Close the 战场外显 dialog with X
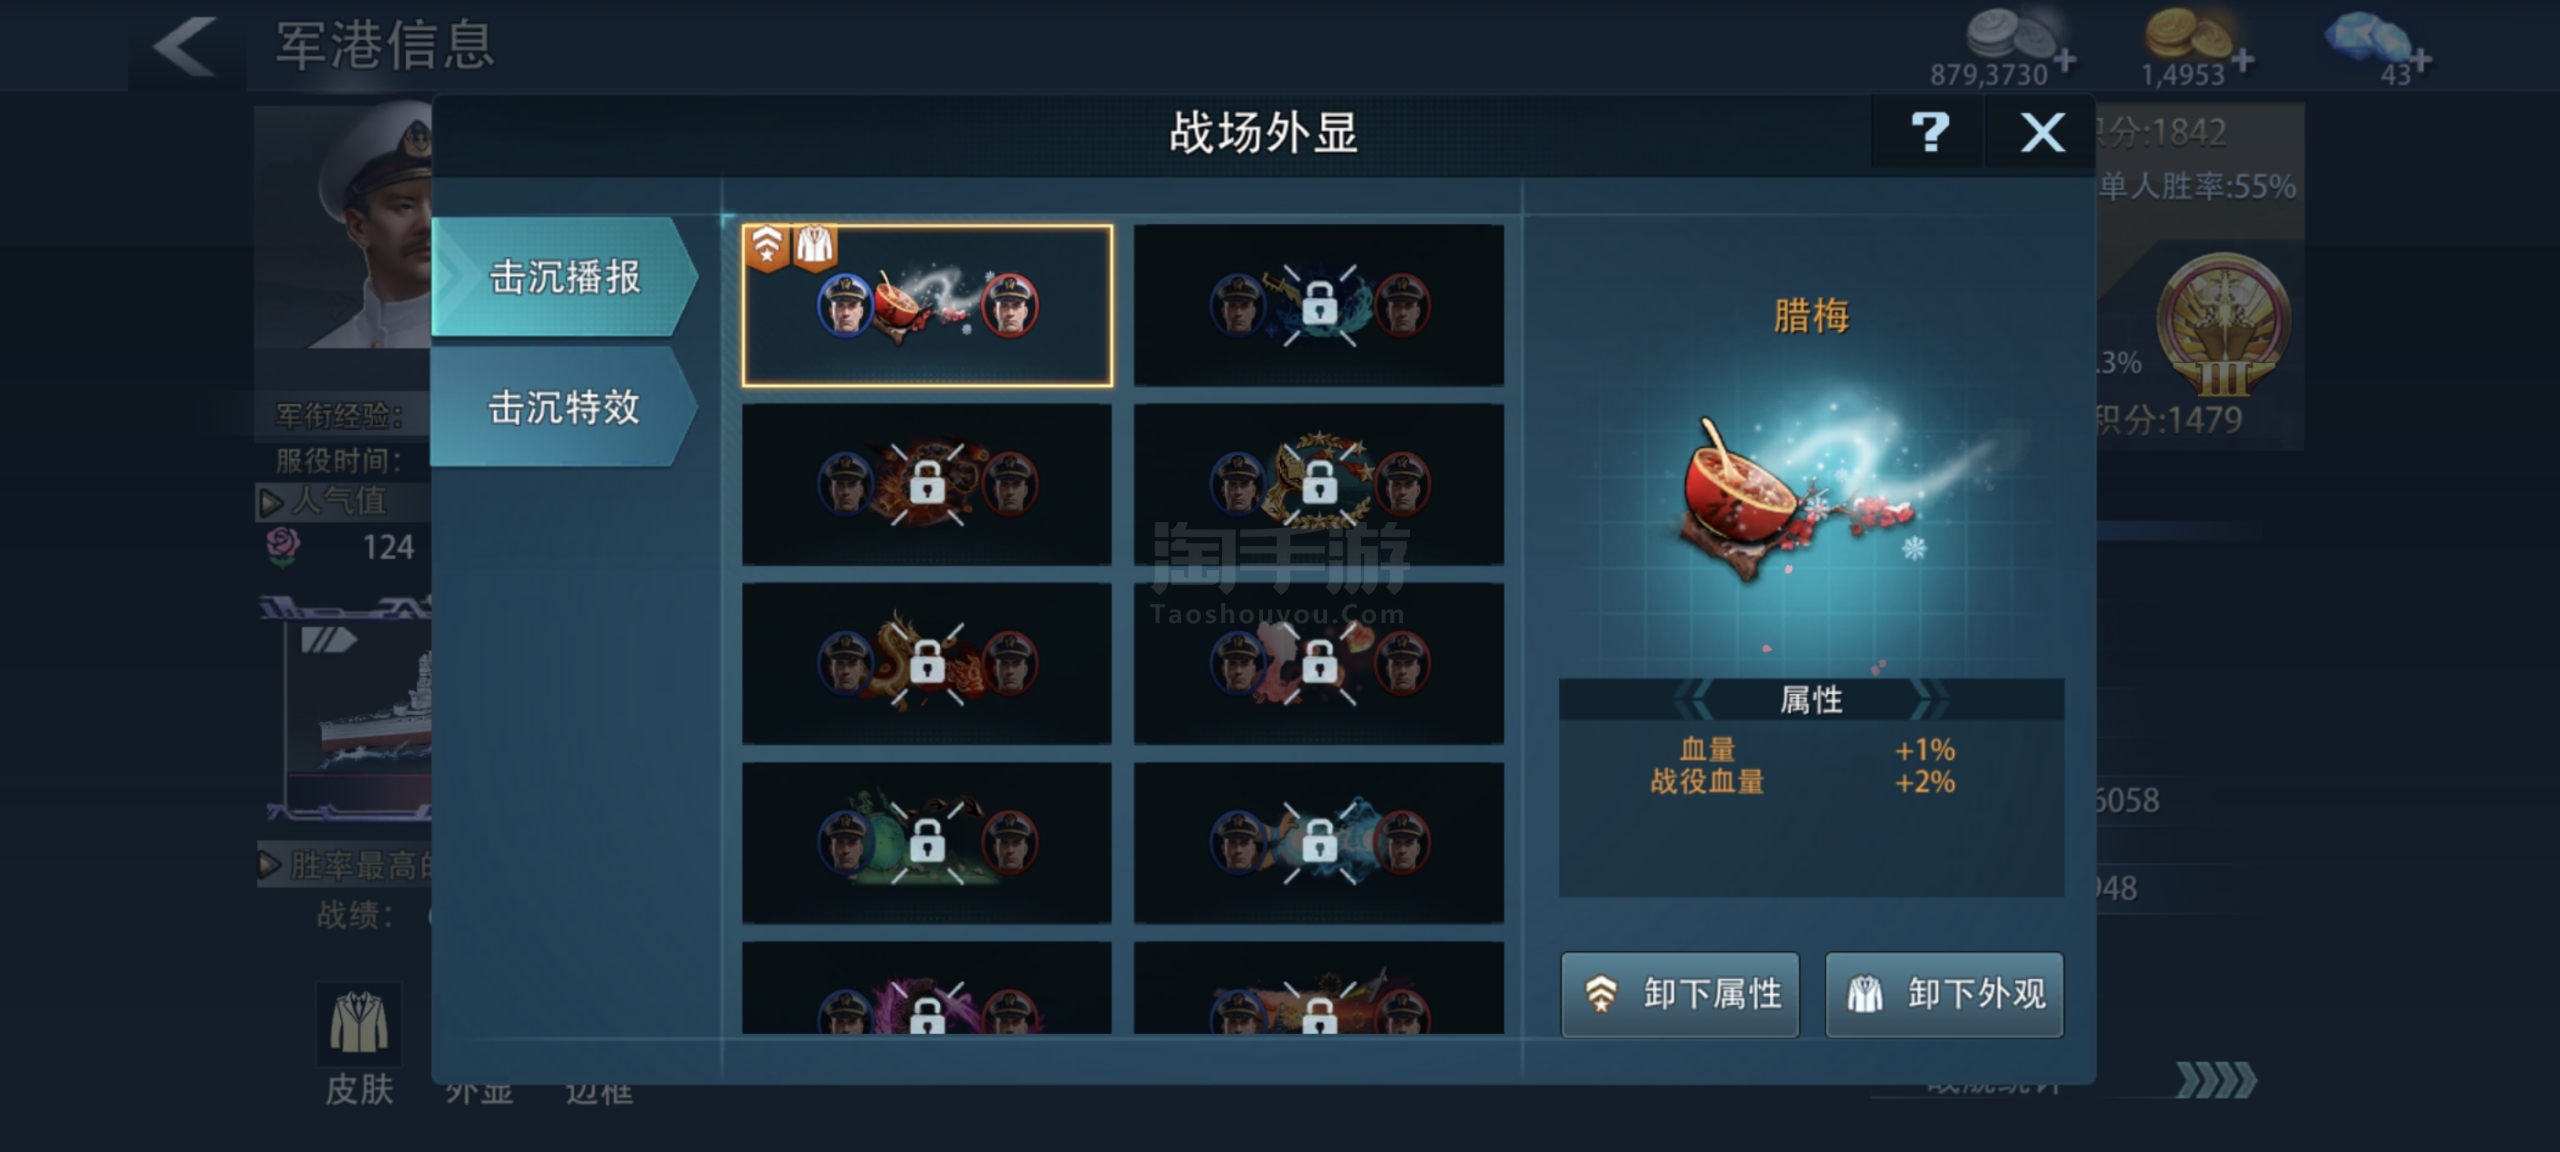Image resolution: width=2560 pixels, height=1152 pixels. coord(2041,133)
